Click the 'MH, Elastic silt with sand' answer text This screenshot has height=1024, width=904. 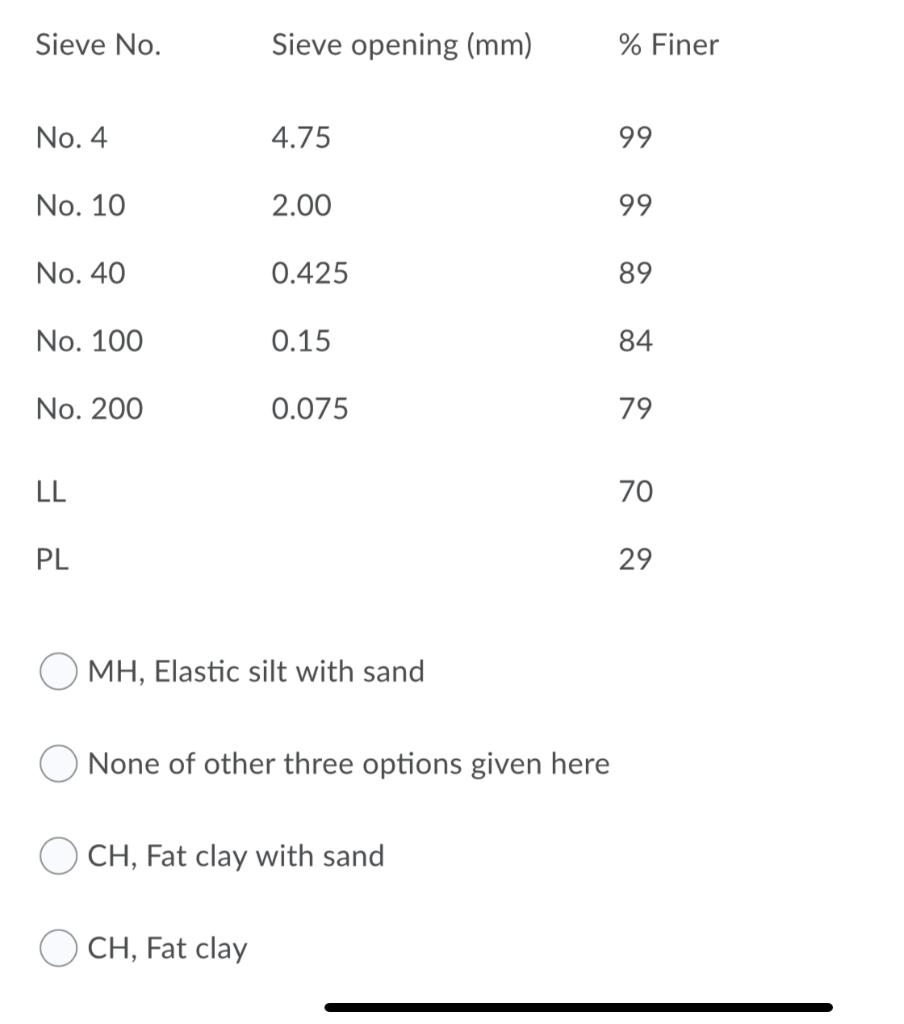tap(256, 671)
